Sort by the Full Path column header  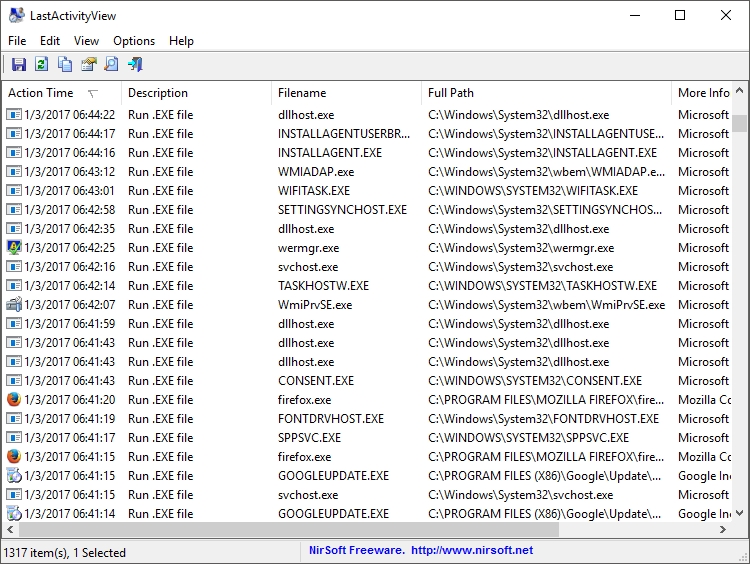pos(546,93)
